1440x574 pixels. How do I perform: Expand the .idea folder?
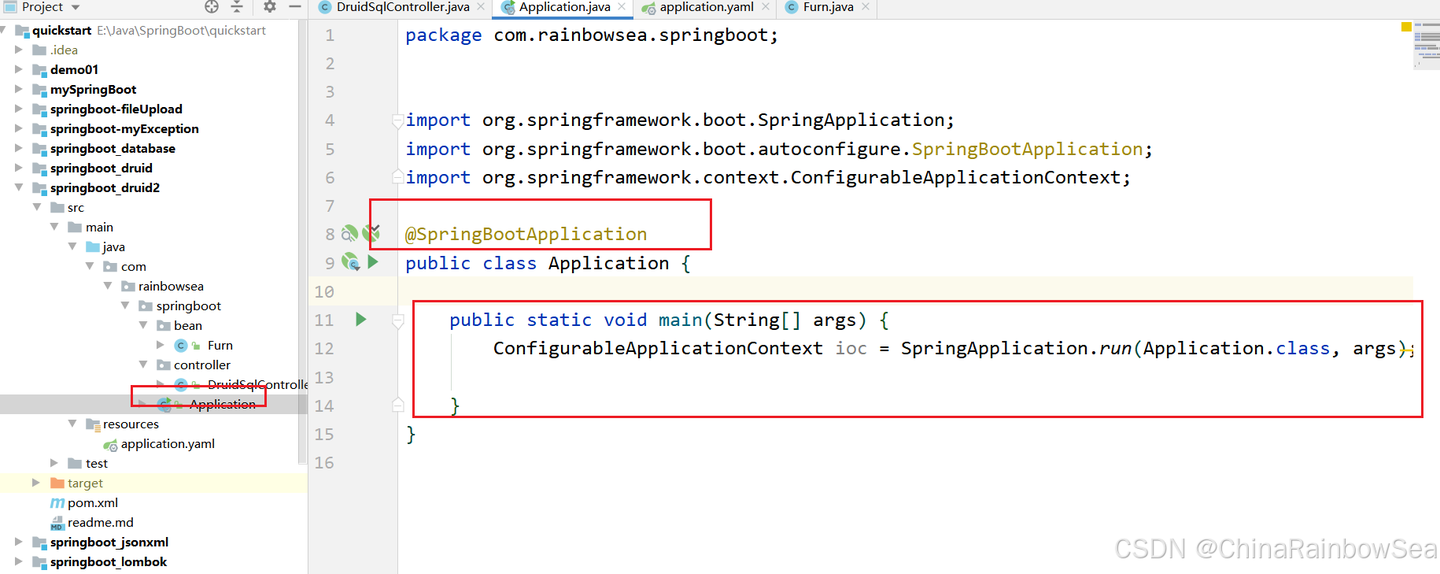click(x=19, y=50)
